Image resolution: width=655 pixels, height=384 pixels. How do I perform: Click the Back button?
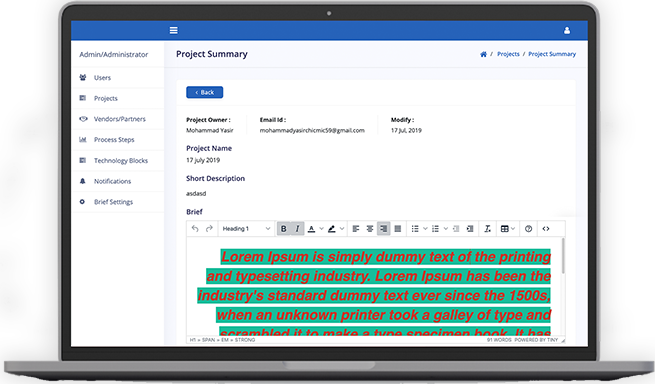tap(205, 92)
